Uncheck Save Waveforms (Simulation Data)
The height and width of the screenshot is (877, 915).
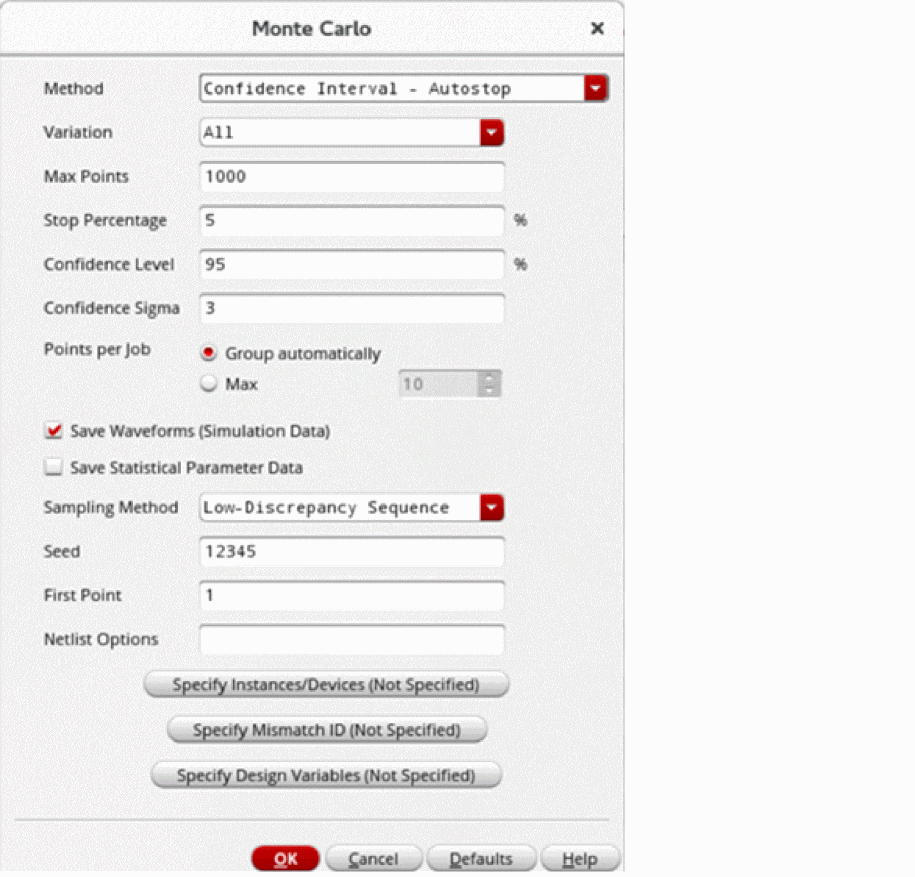(x=54, y=431)
